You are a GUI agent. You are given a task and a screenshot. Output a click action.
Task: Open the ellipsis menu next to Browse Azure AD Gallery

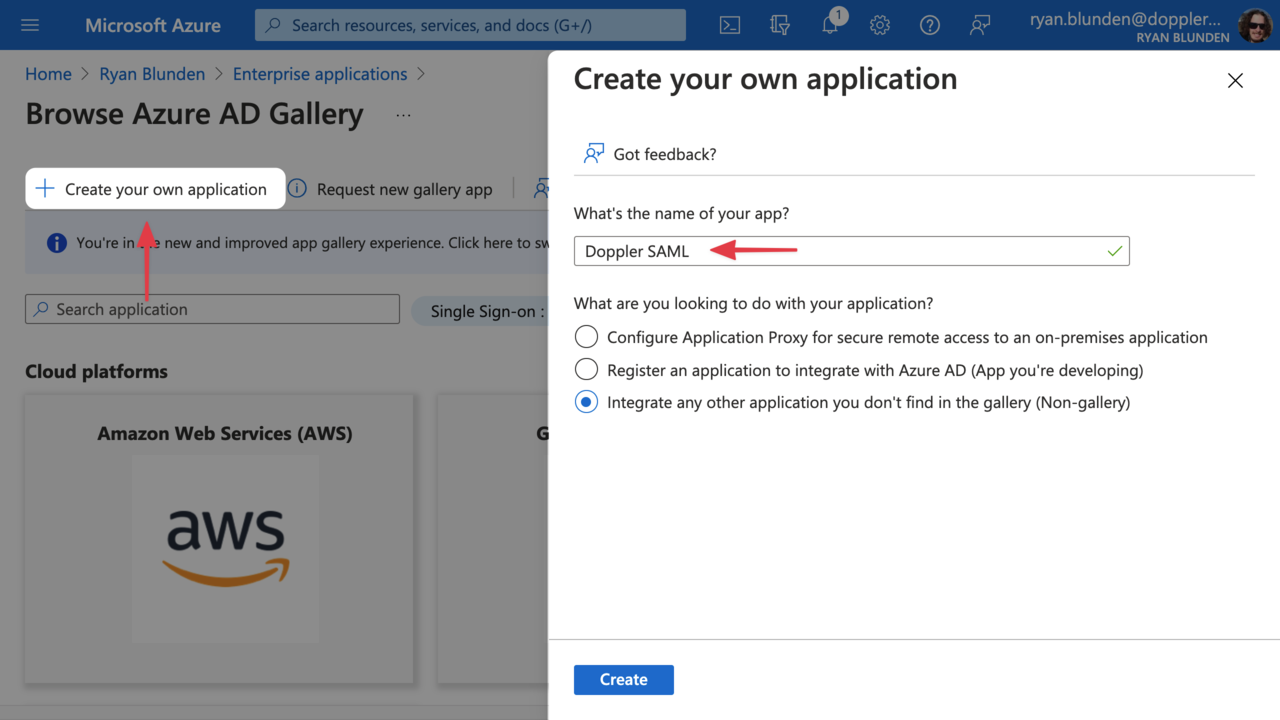[403, 115]
